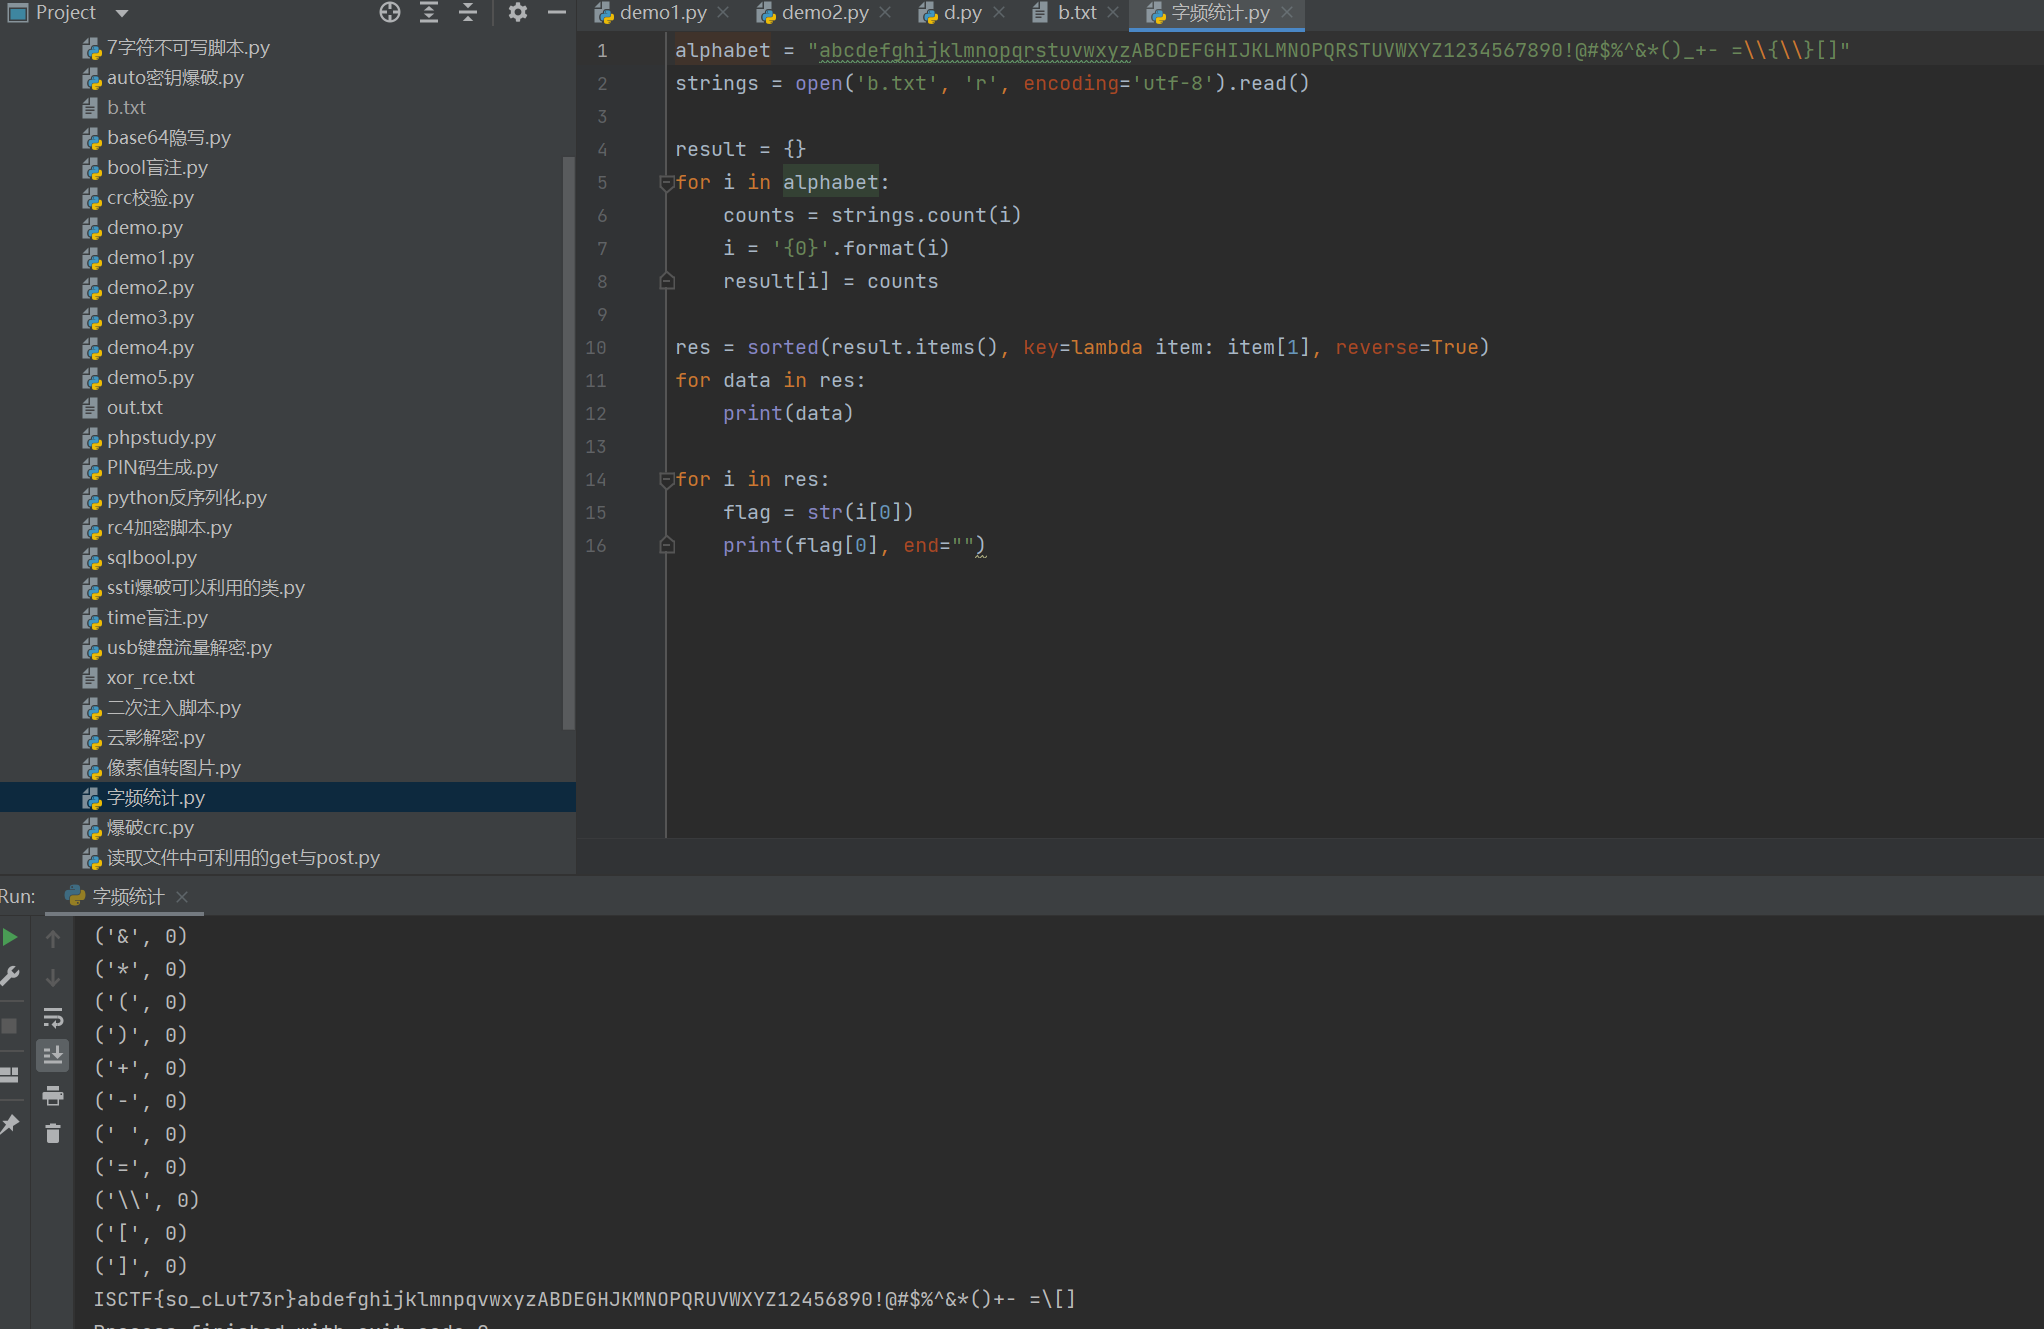Screen dimensions: 2044x1329
Task: Collapse the for loop at line 5
Action: coord(667,183)
